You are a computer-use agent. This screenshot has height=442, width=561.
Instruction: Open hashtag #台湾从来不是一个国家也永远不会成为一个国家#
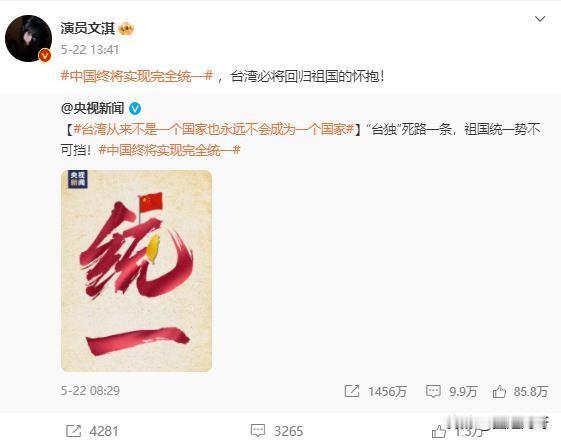tap(214, 129)
